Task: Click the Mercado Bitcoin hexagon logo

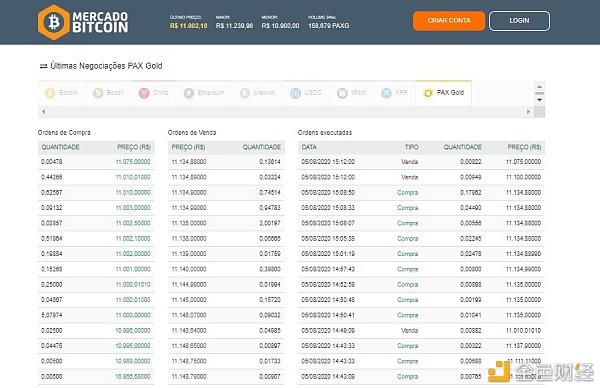Action: [54, 22]
